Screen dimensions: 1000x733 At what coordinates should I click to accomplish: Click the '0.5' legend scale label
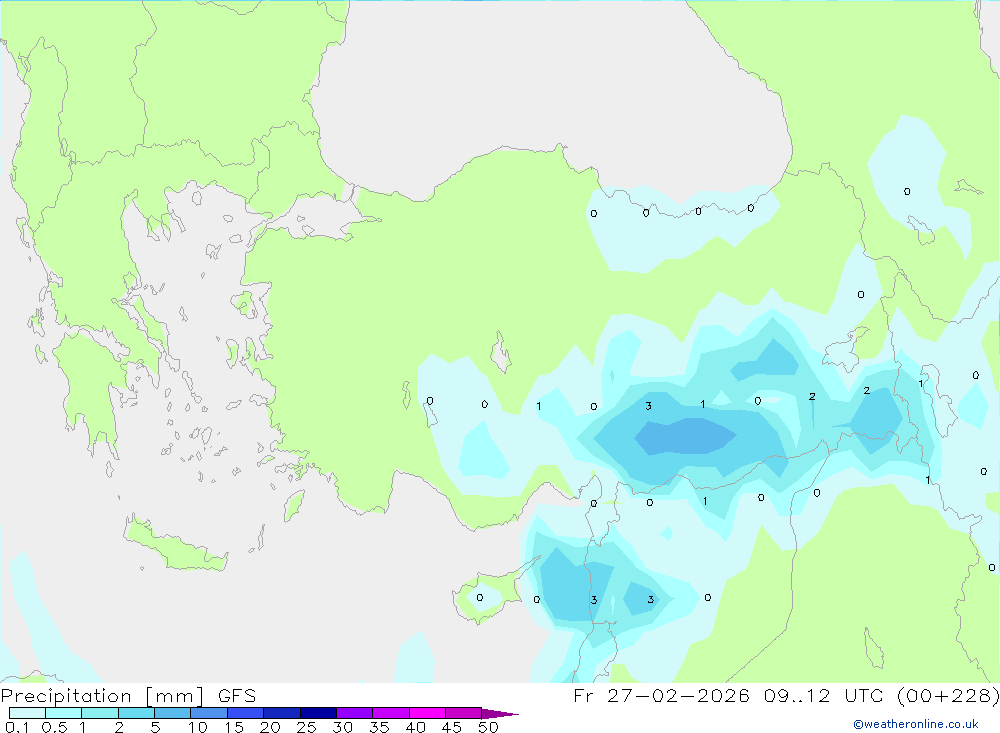[x=54, y=727]
